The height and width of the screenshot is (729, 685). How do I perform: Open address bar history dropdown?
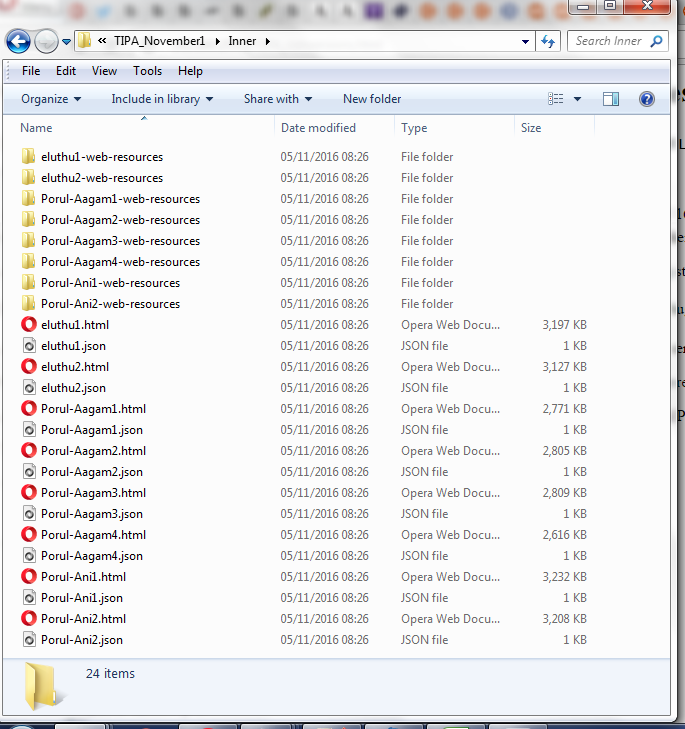tap(525, 42)
